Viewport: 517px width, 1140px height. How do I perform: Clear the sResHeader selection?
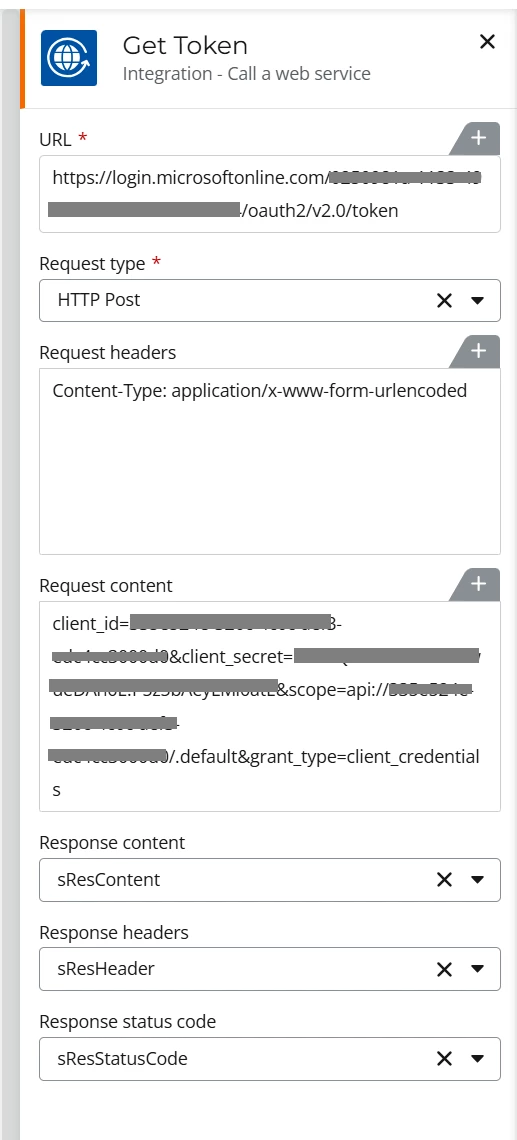point(444,969)
